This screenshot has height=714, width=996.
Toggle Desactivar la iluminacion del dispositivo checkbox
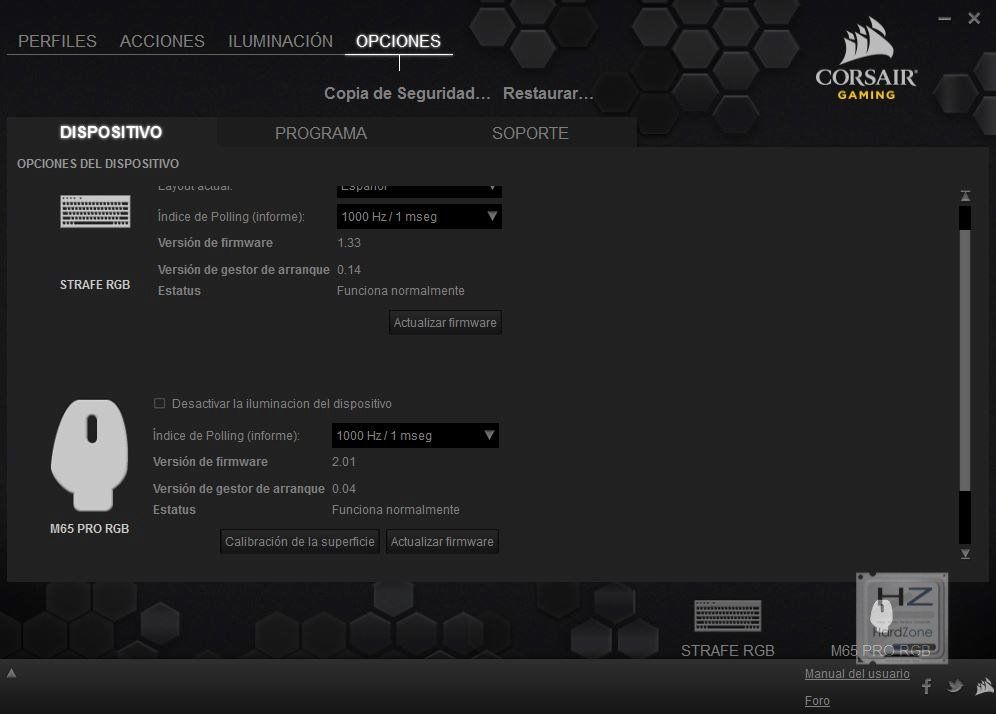[159, 403]
